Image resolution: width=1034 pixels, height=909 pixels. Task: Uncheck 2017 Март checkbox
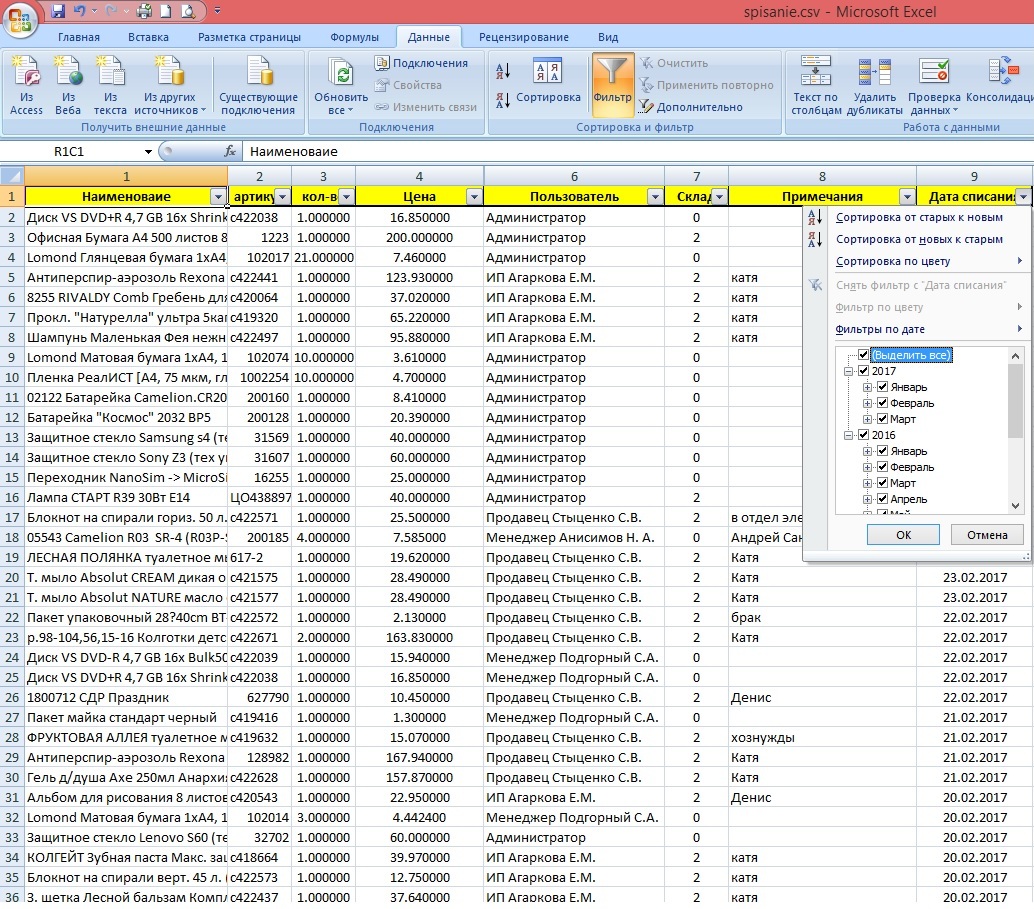[x=882, y=419]
